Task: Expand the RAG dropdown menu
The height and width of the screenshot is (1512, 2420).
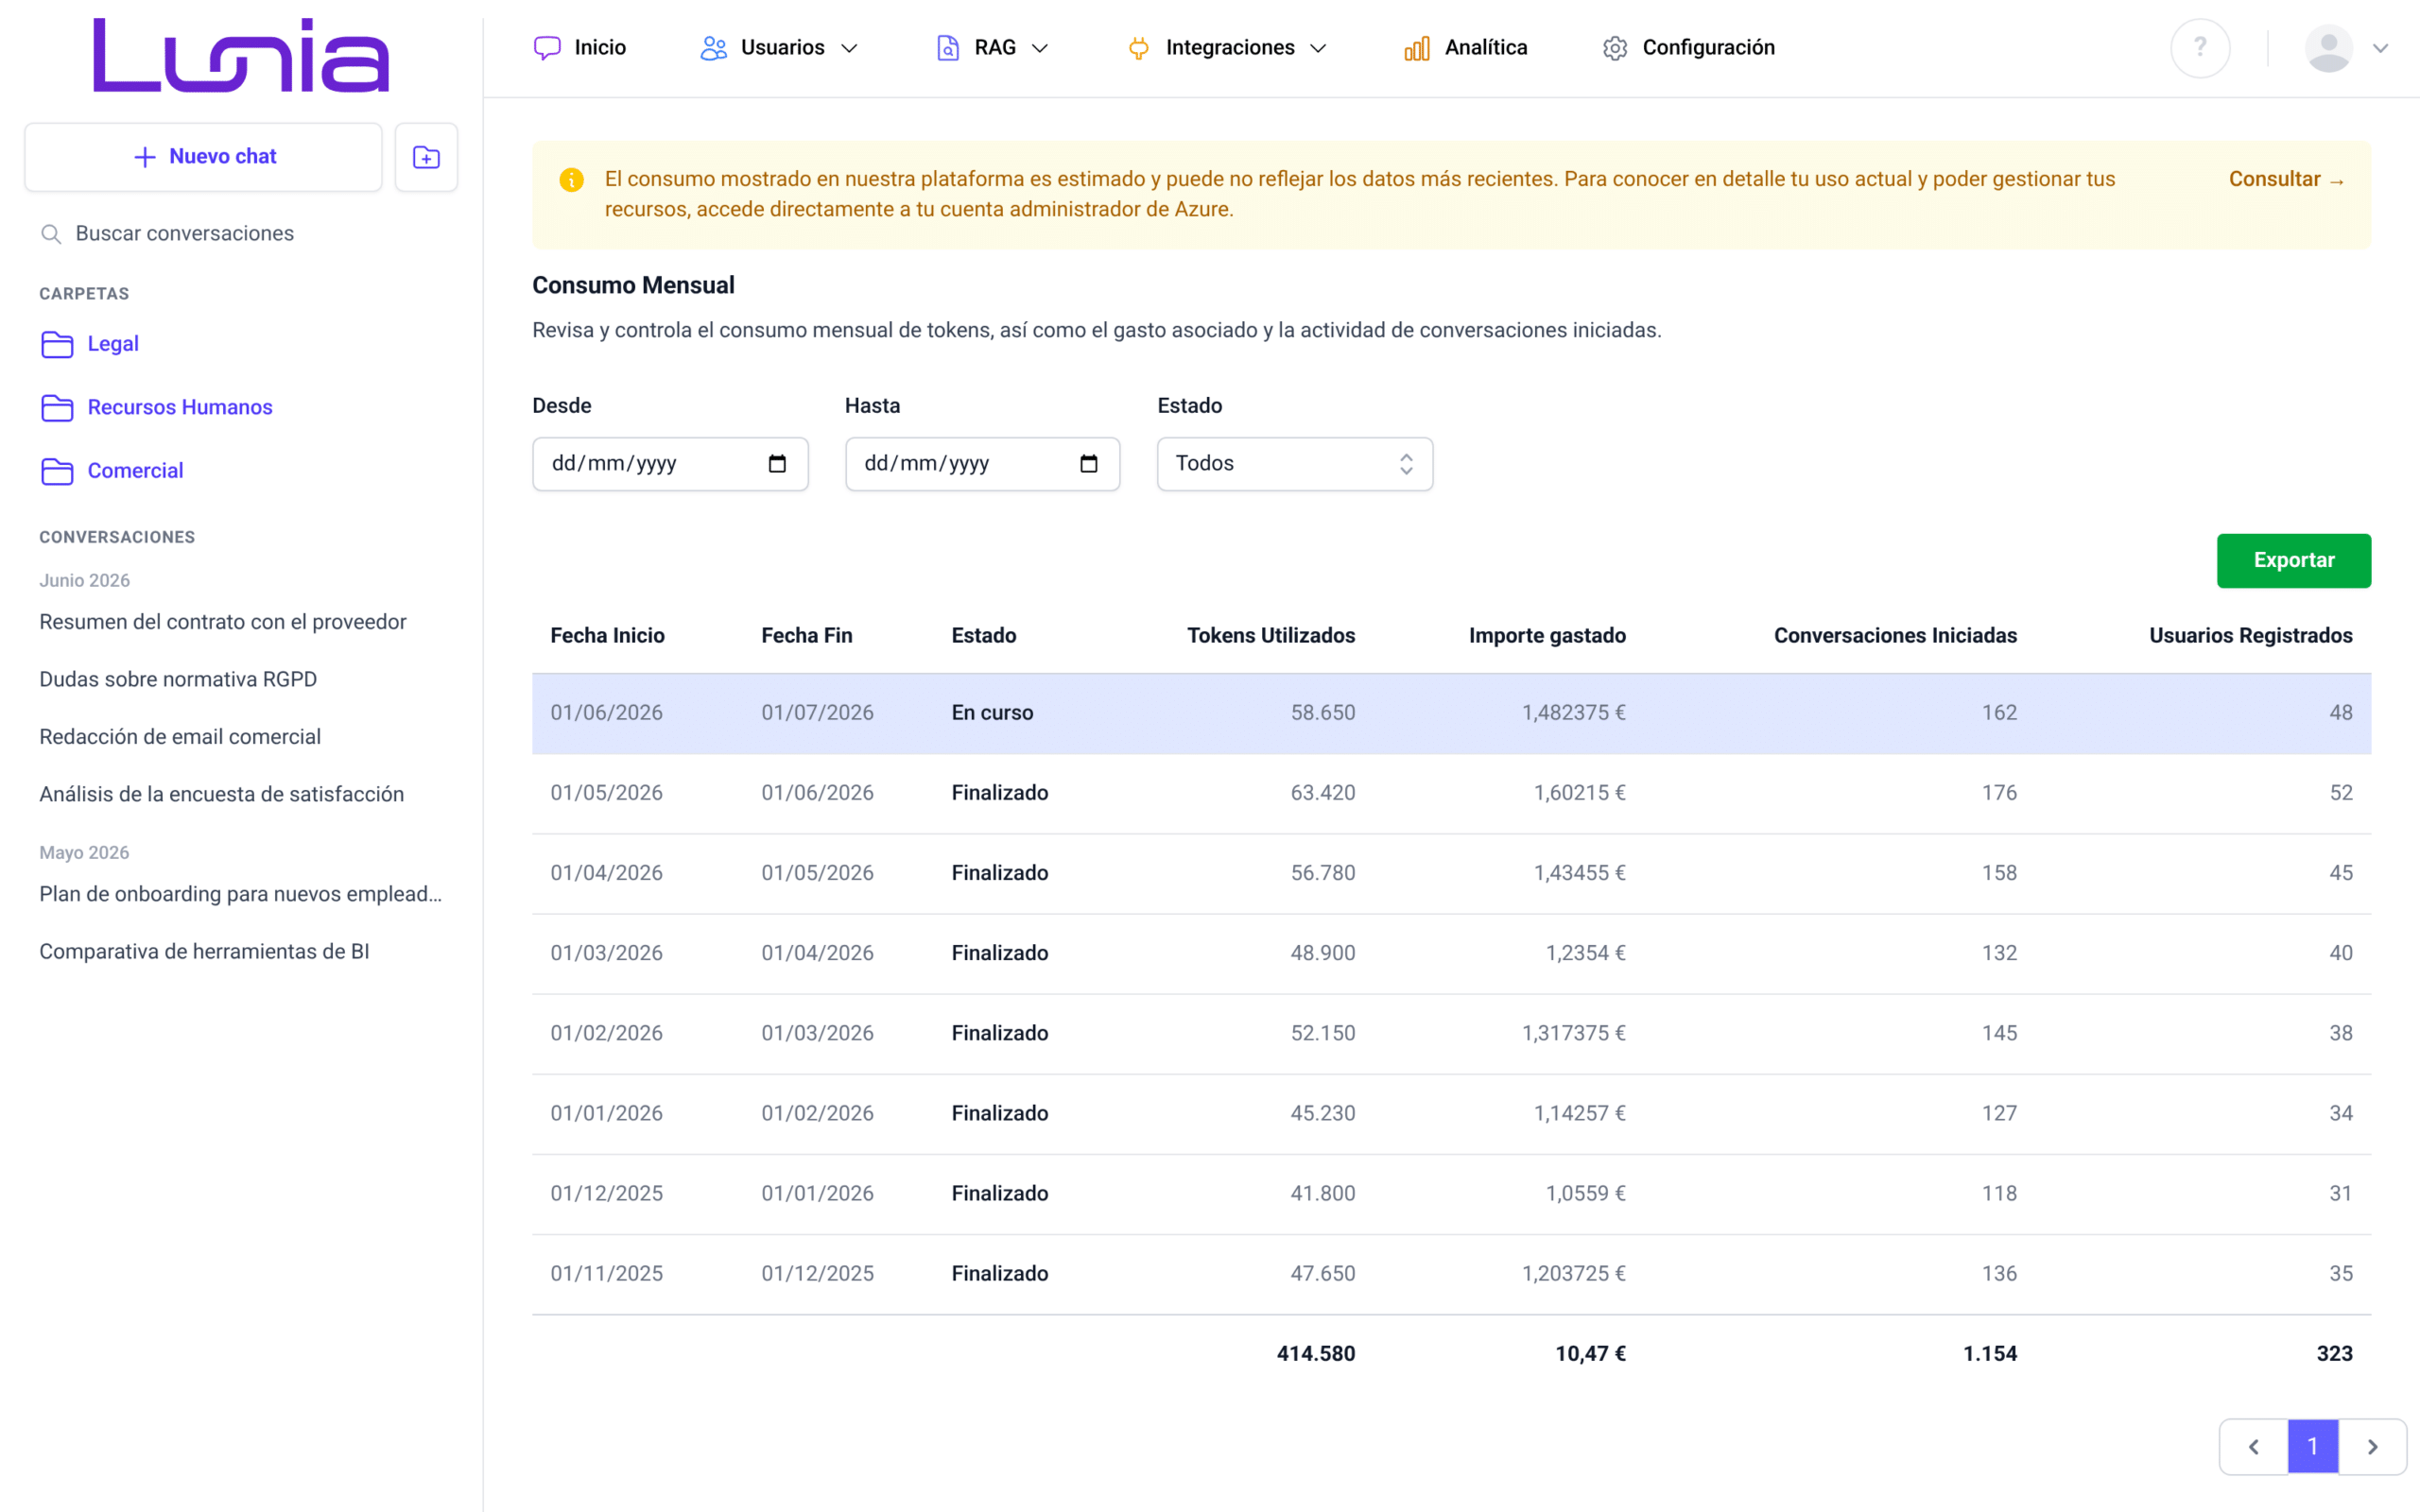Action: pyautogui.click(x=992, y=48)
